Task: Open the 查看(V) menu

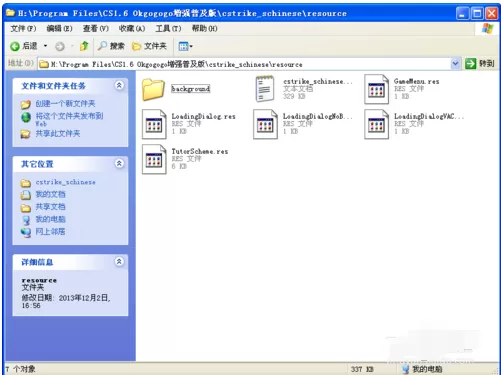Action: (x=96, y=29)
